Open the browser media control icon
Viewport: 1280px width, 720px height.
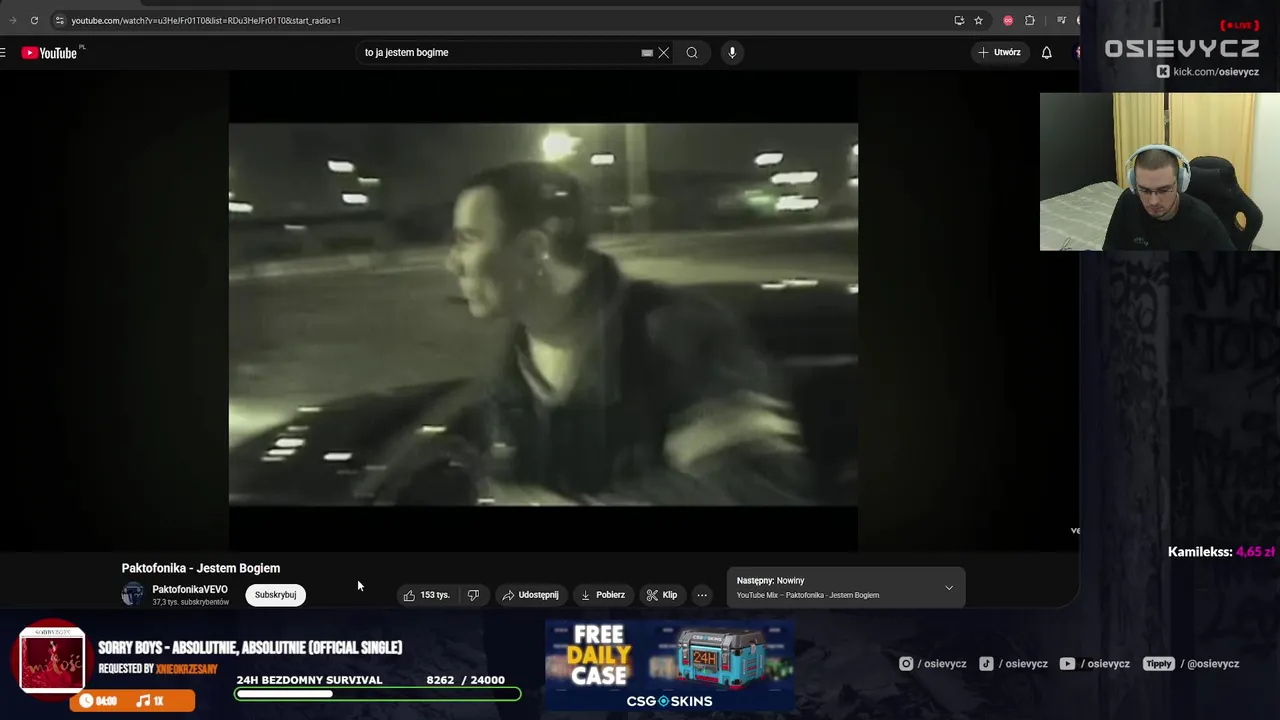[x=1061, y=20]
